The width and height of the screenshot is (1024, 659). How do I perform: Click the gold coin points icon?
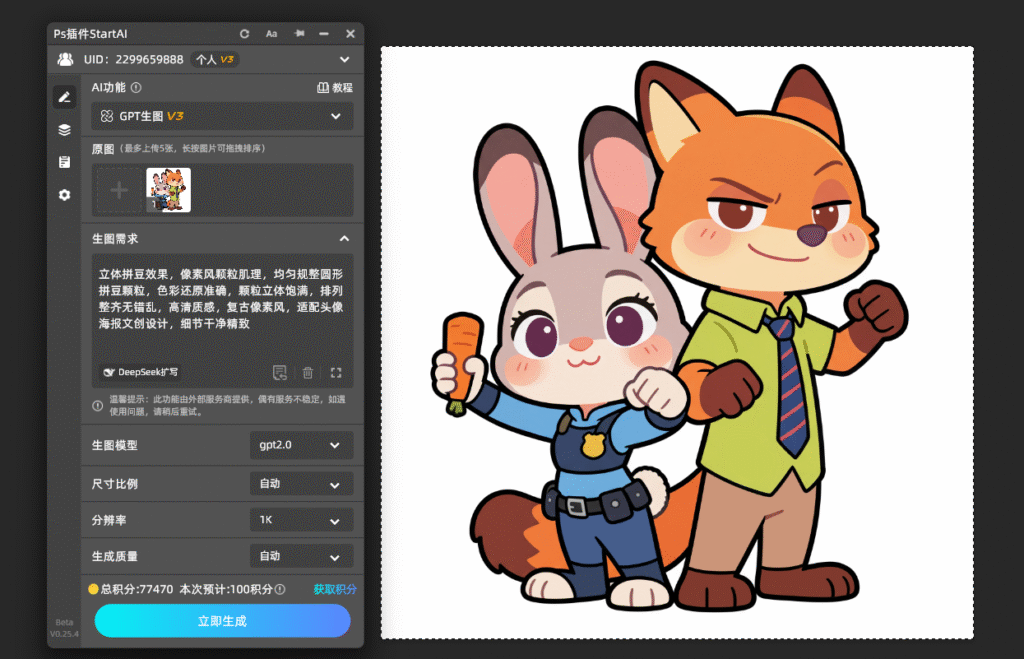point(93,589)
